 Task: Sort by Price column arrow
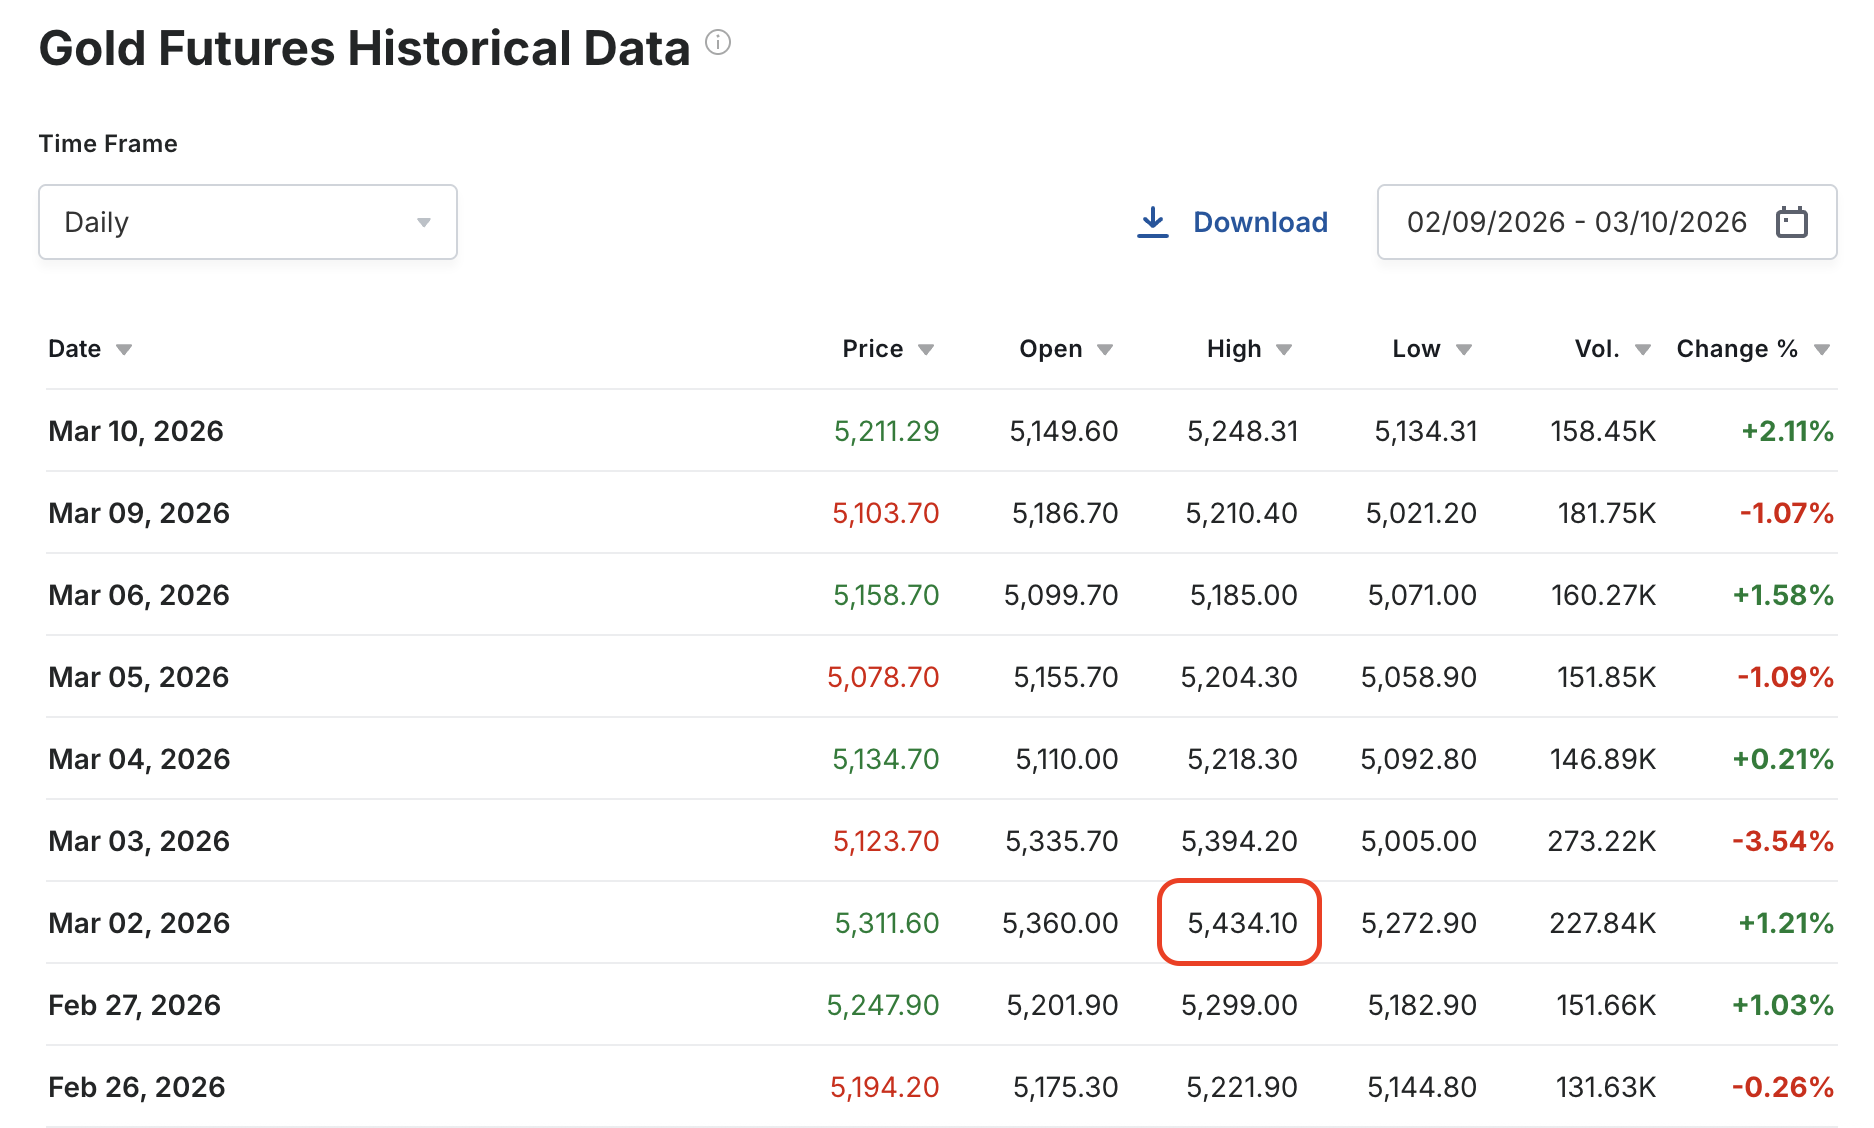(x=926, y=350)
